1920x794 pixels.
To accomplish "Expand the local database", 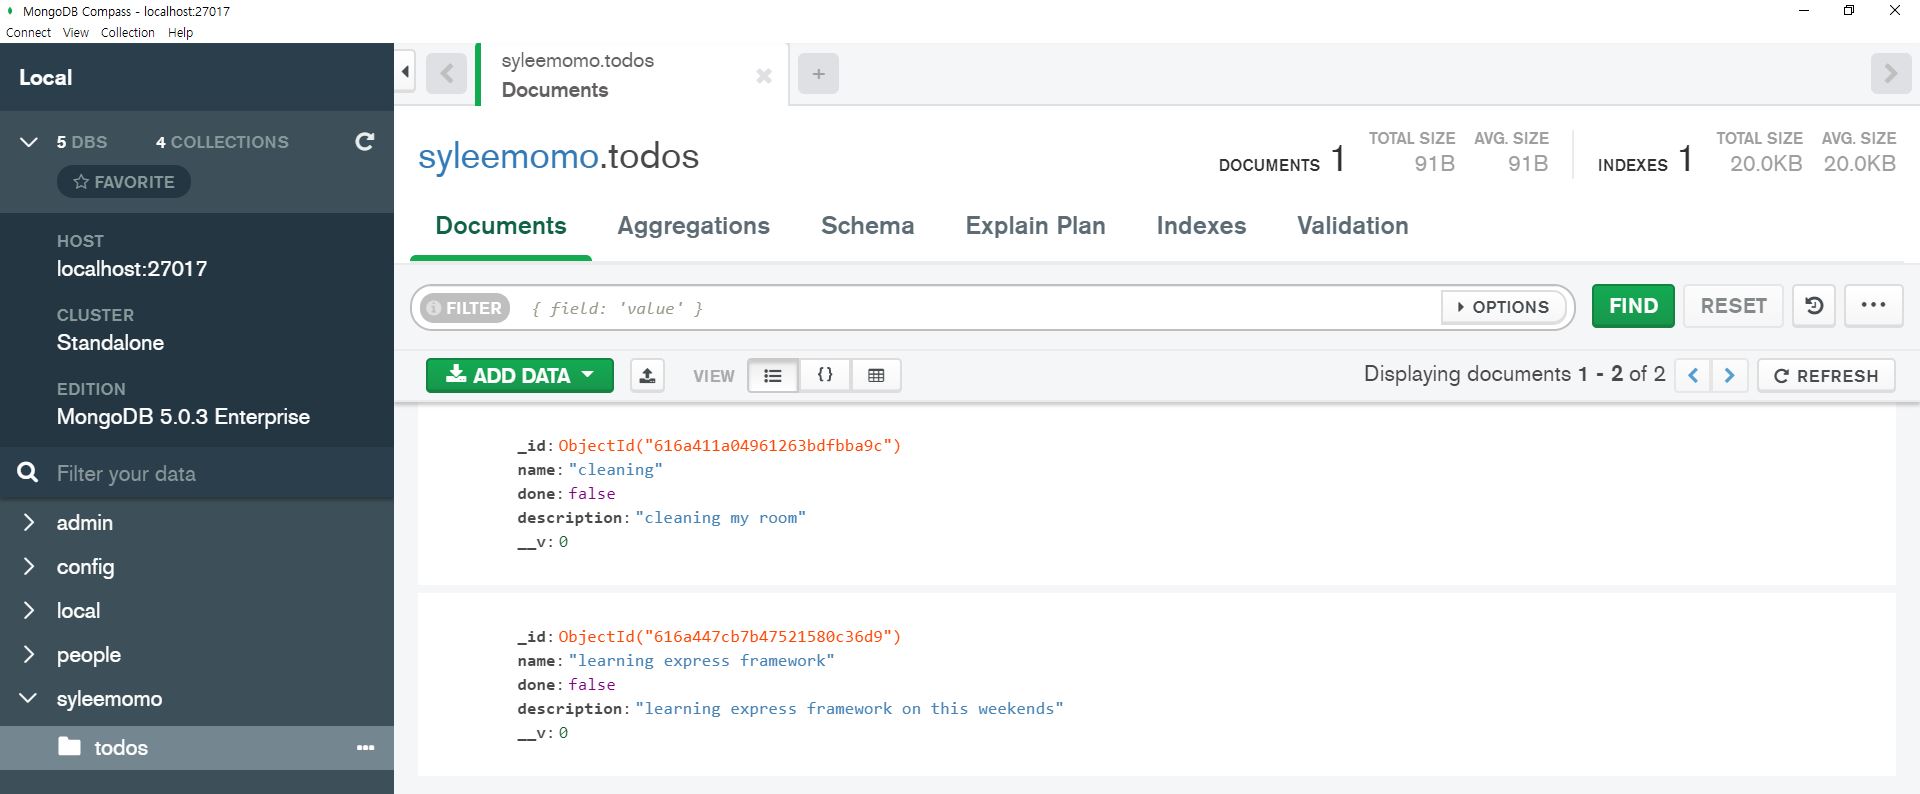I will click(x=29, y=610).
